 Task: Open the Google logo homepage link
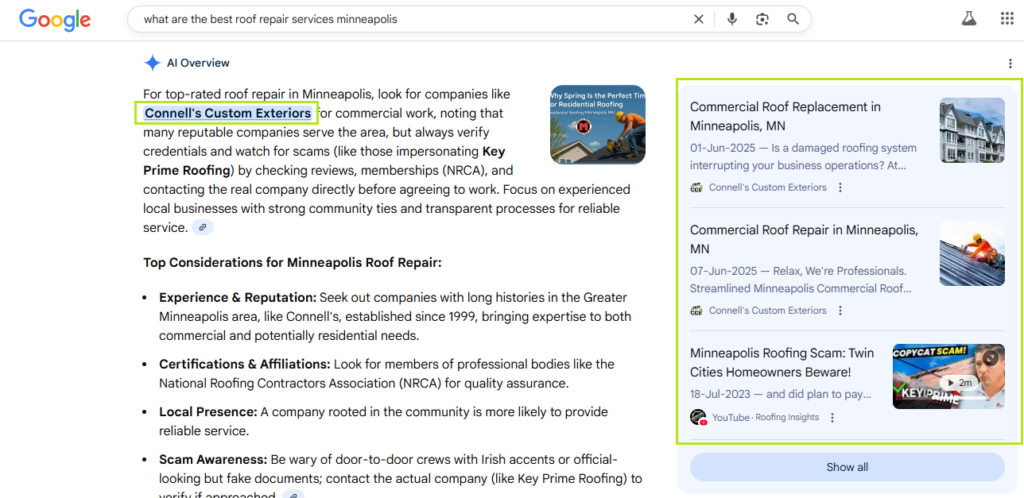tap(55, 20)
